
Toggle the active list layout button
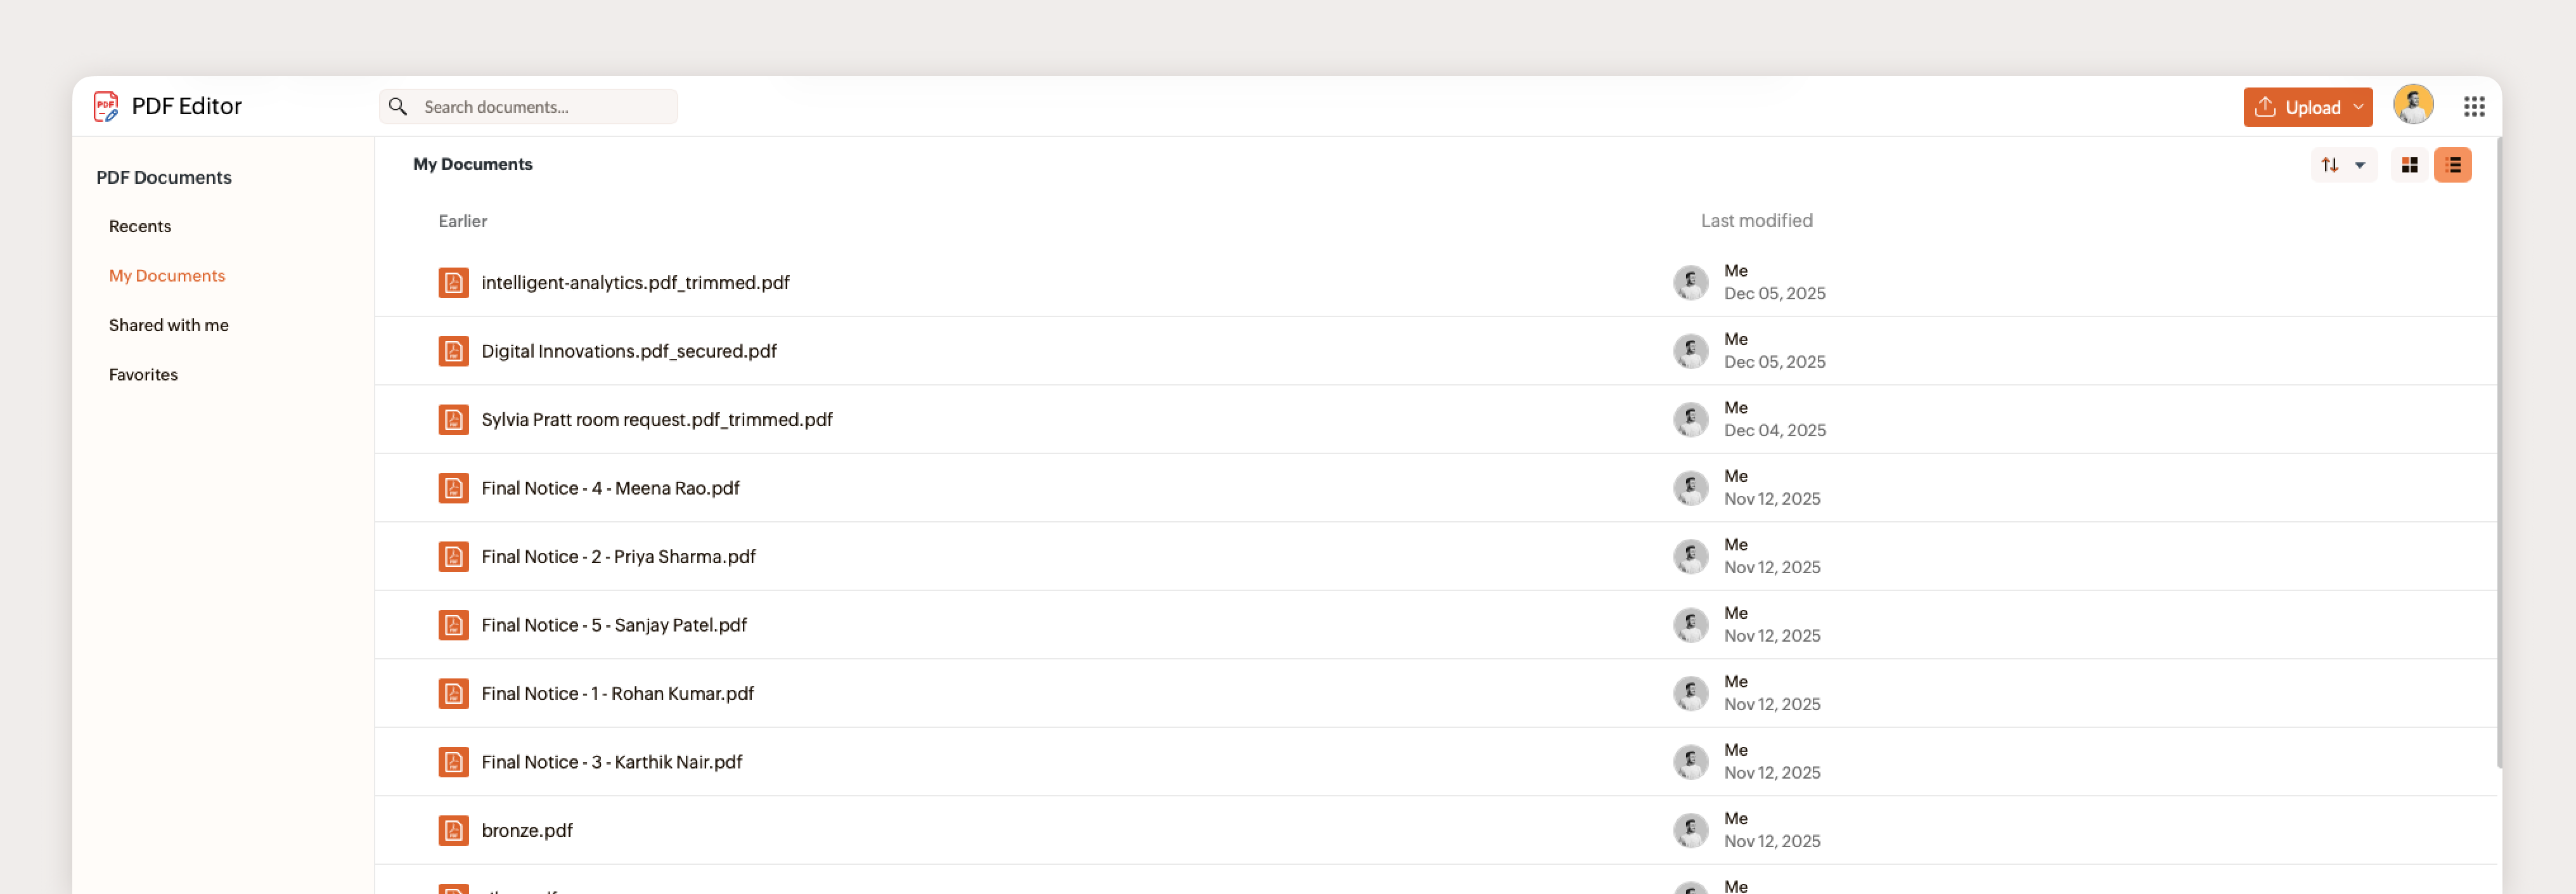click(2453, 164)
